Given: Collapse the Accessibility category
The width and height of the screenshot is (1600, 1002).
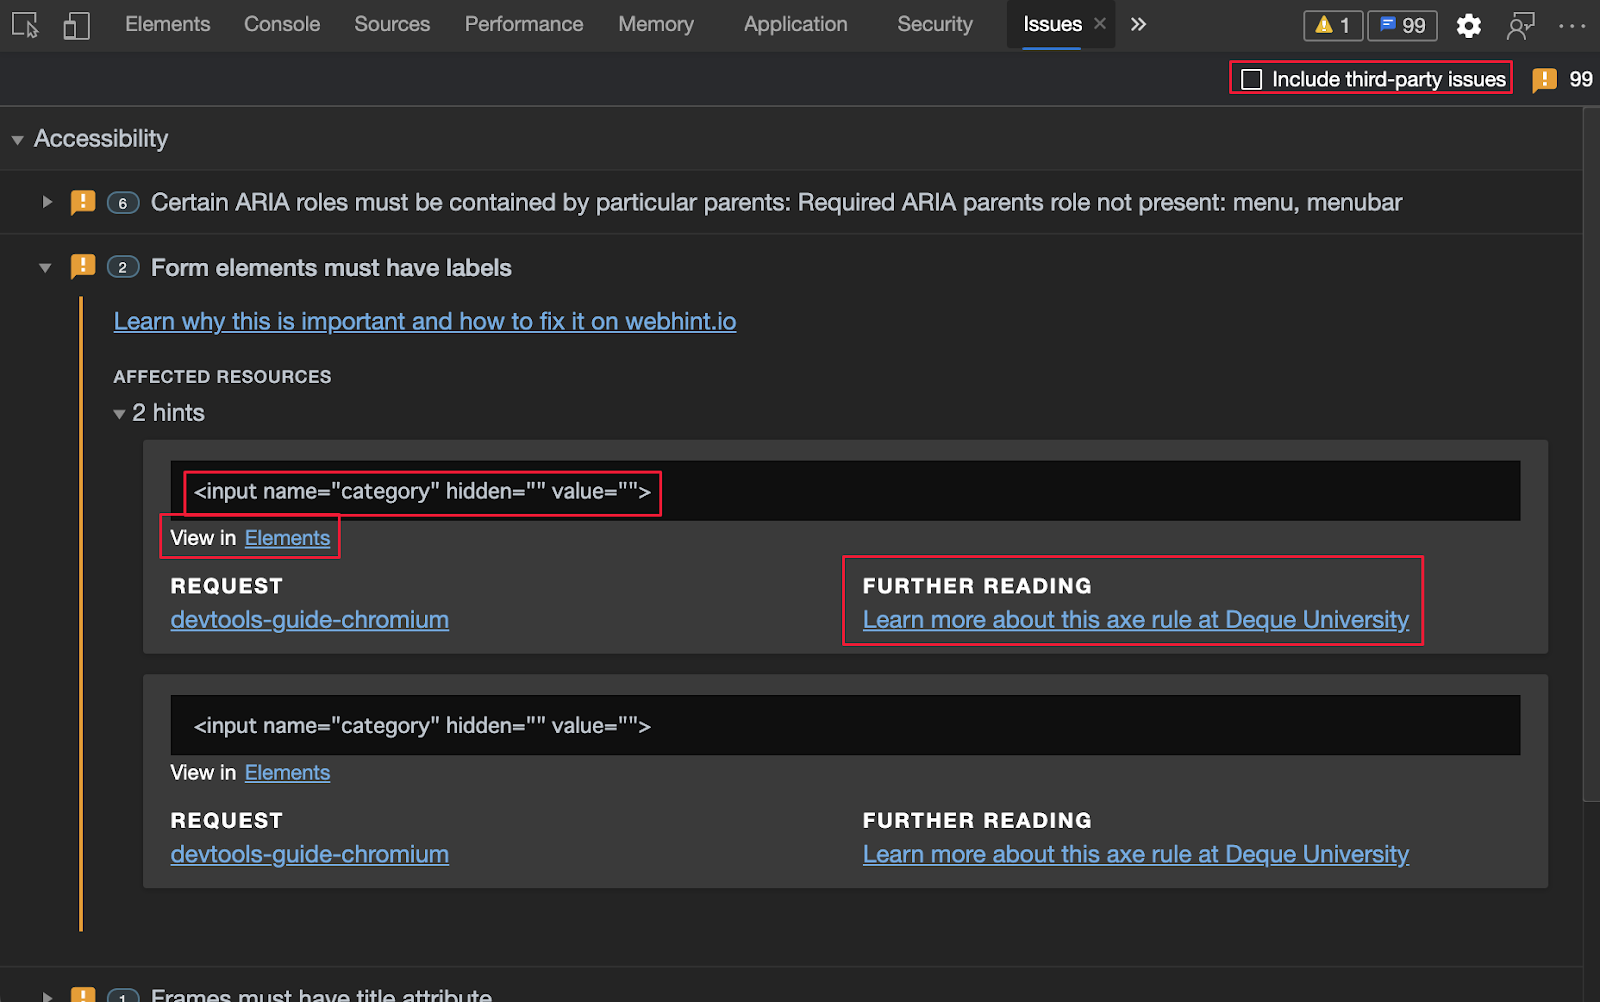Looking at the screenshot, I should tap(17, 140).
